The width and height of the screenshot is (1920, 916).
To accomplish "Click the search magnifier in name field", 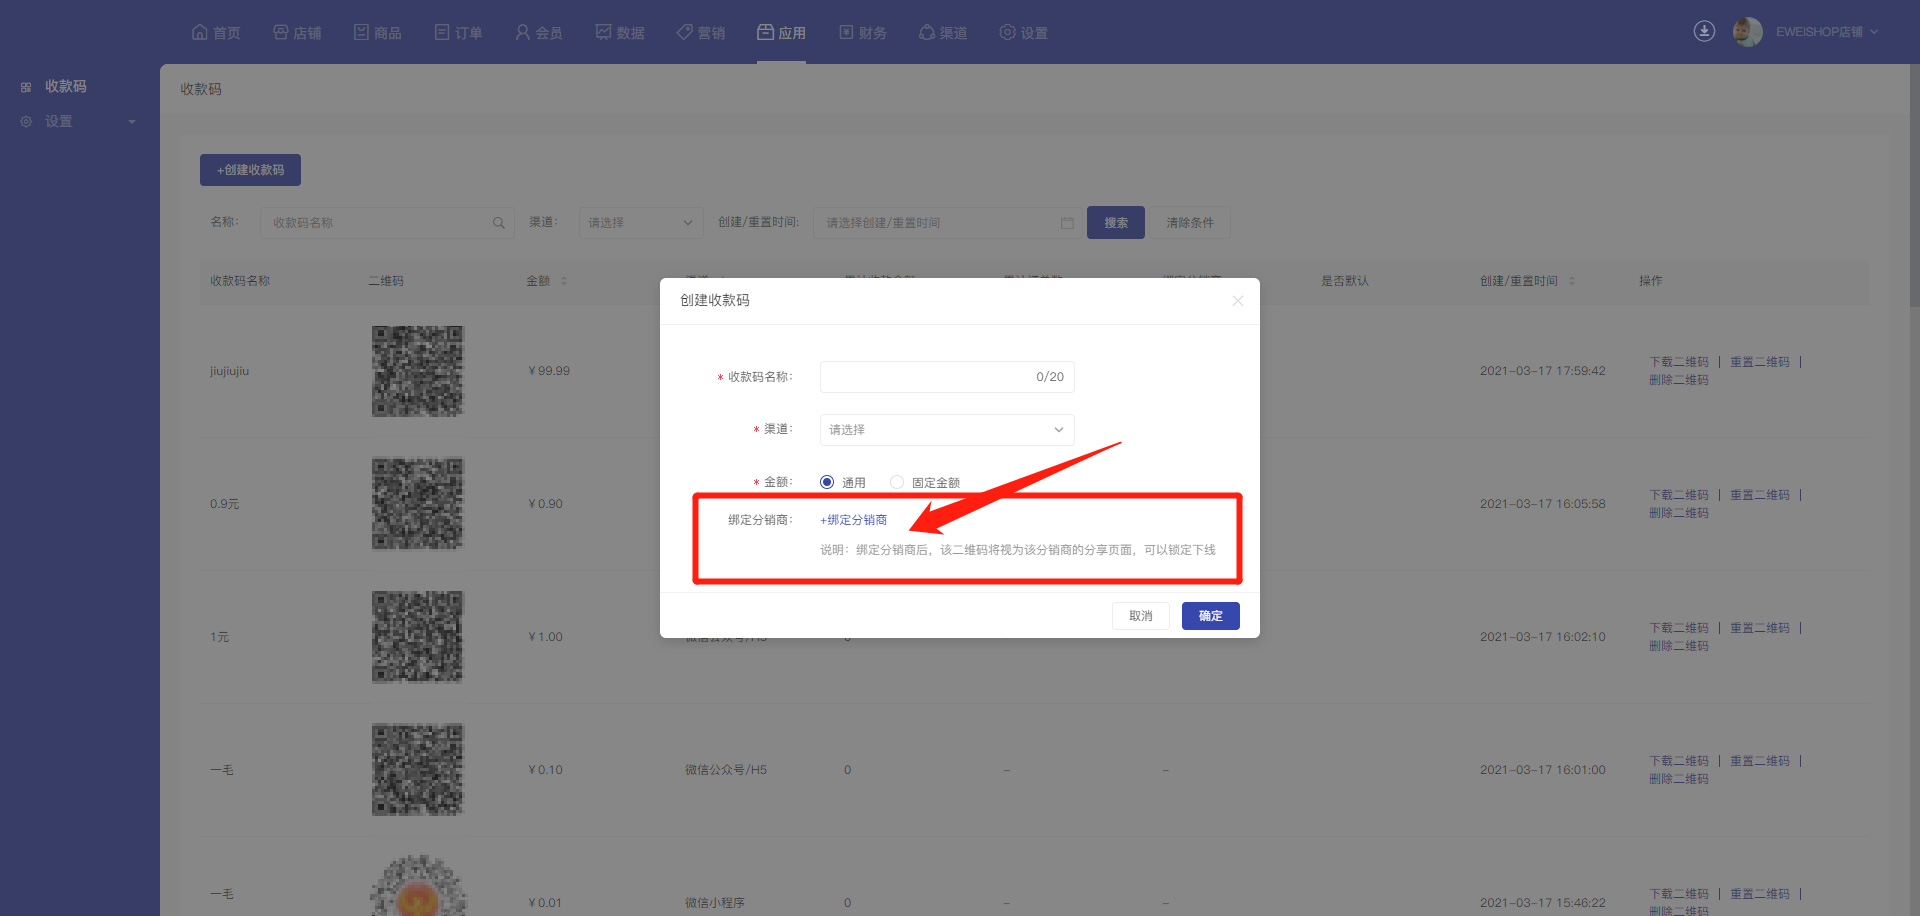I will pos(498,223).
